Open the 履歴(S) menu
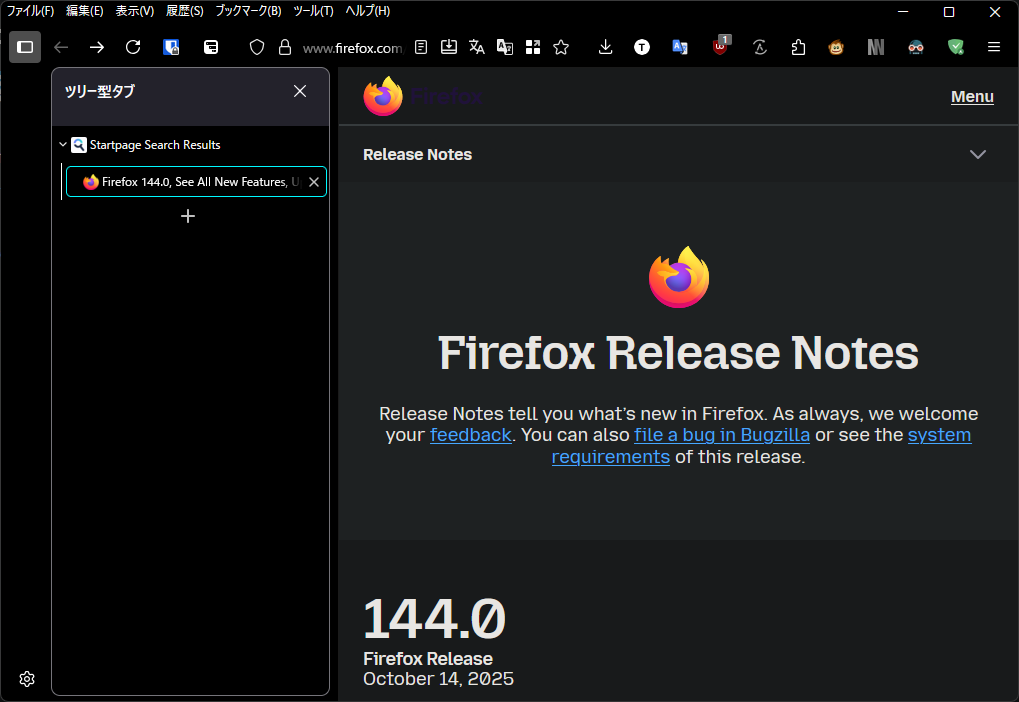Viewport: 1019px width, 702px height. (184, 11)
